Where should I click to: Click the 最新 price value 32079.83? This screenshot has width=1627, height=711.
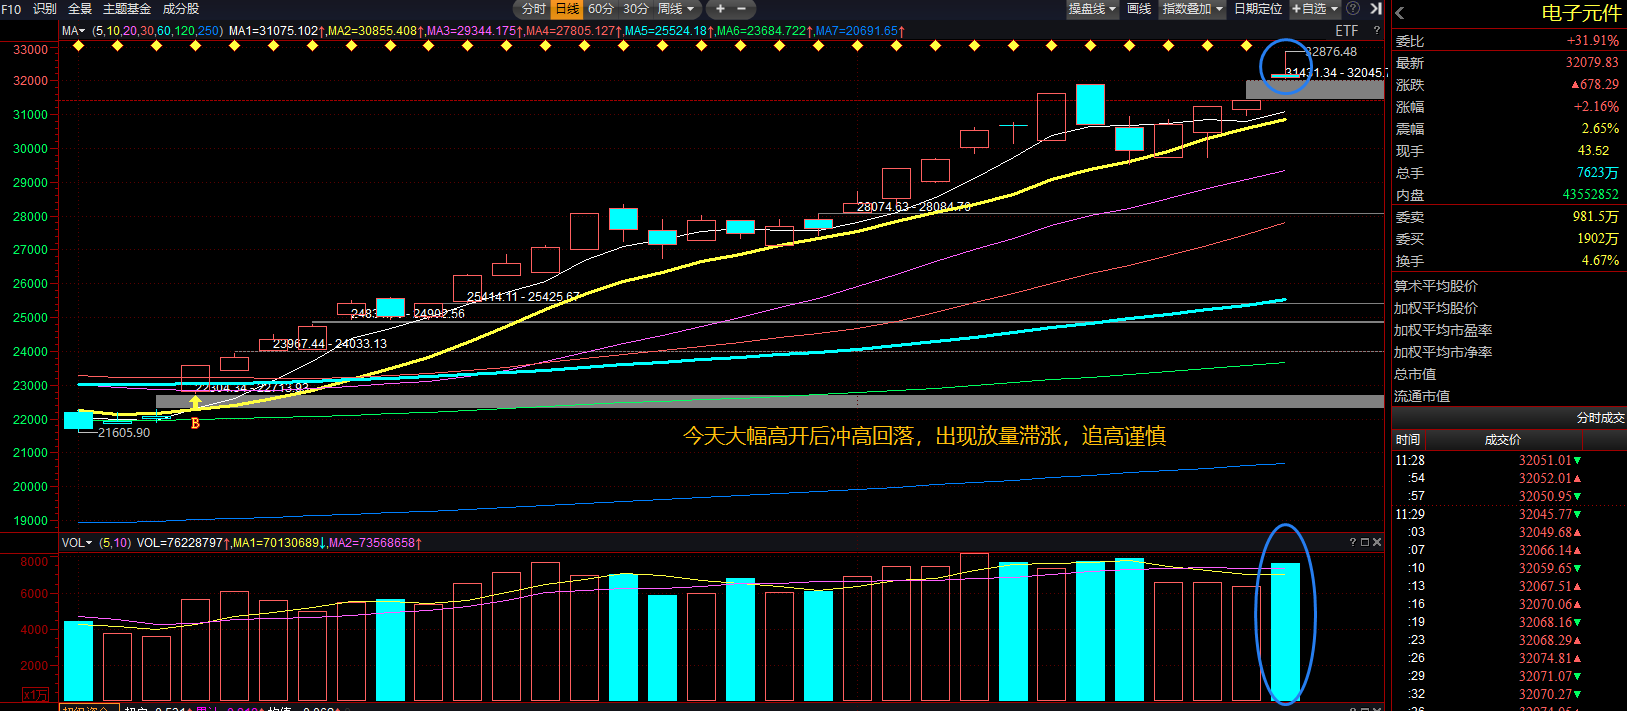[x=1592, y=63]
